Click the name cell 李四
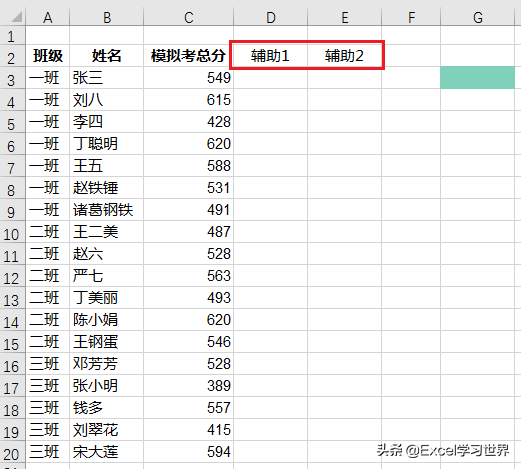521x469 pixels. pyautogui.click(x=107, y=122)
